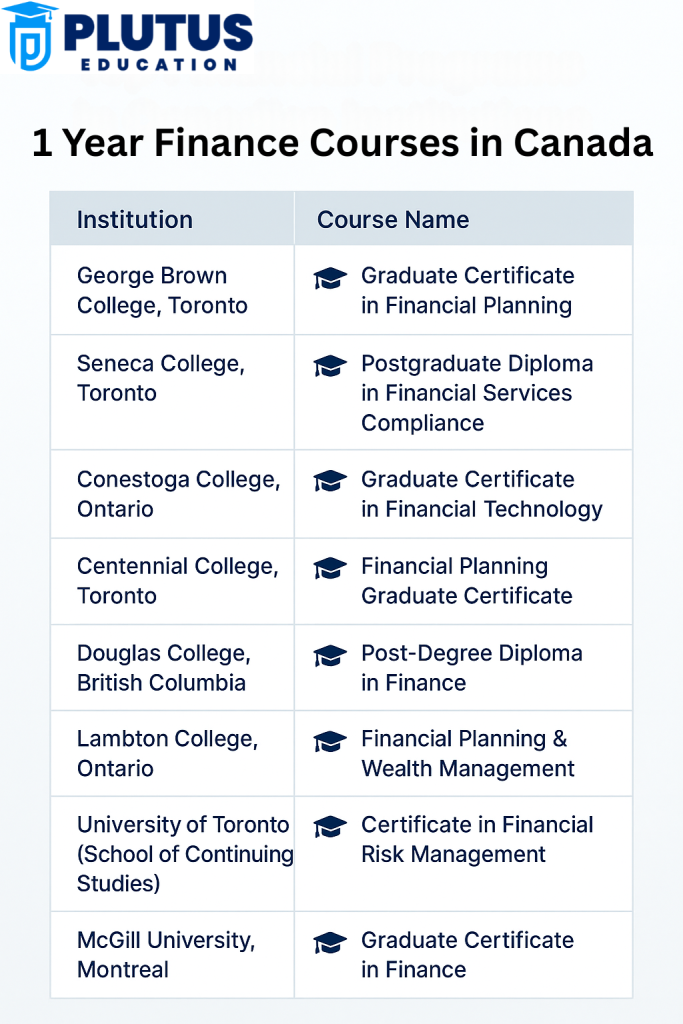Screen dimensions: 683x1024
Task: Click the Plutus Education shield logo icon
Action: click(x=31, y=37)
